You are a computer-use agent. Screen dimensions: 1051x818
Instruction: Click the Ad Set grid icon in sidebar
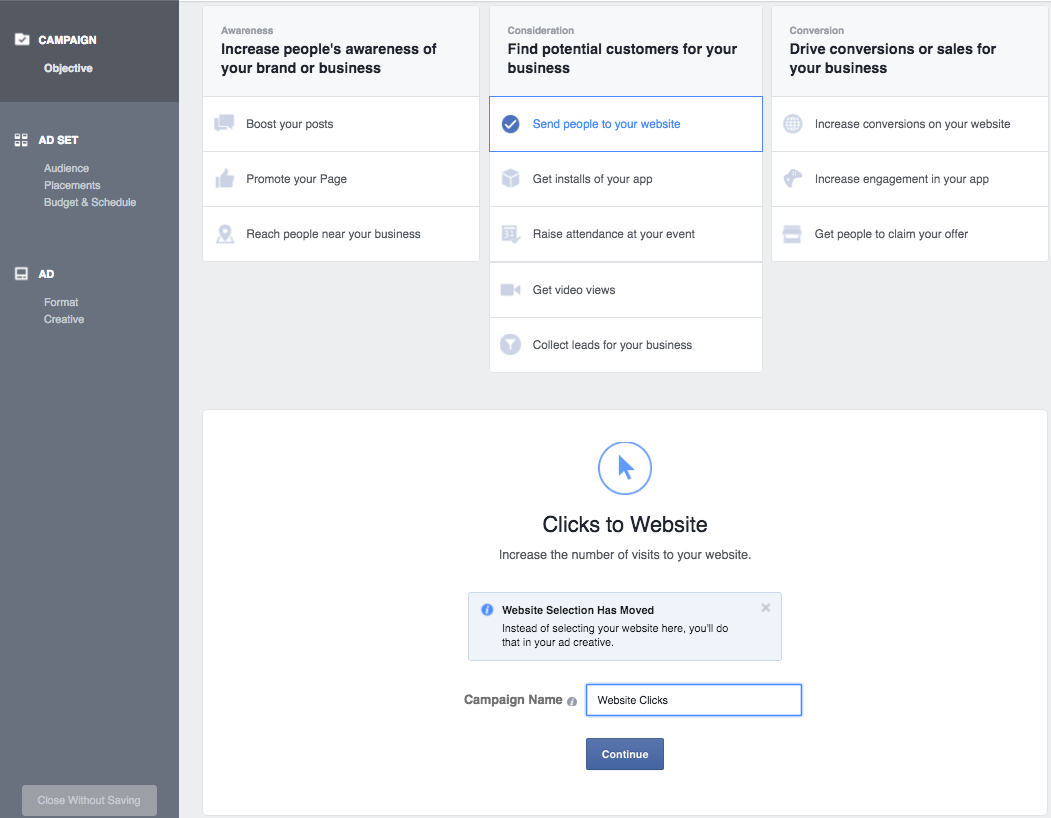point(21,139)
